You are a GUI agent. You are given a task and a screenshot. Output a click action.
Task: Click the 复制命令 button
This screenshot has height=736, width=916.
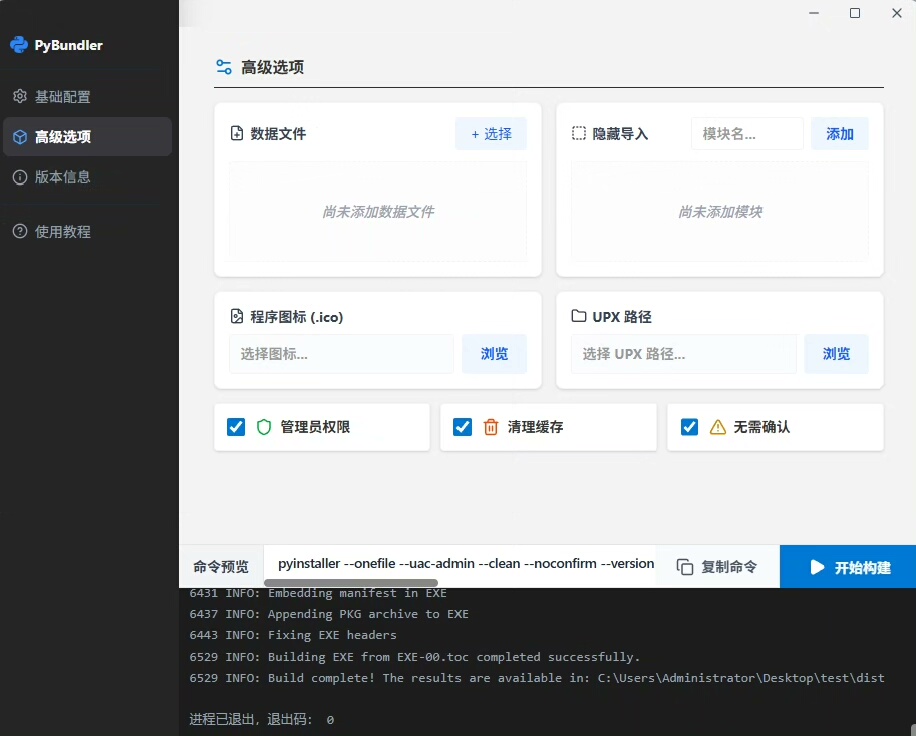click(717, 567)
